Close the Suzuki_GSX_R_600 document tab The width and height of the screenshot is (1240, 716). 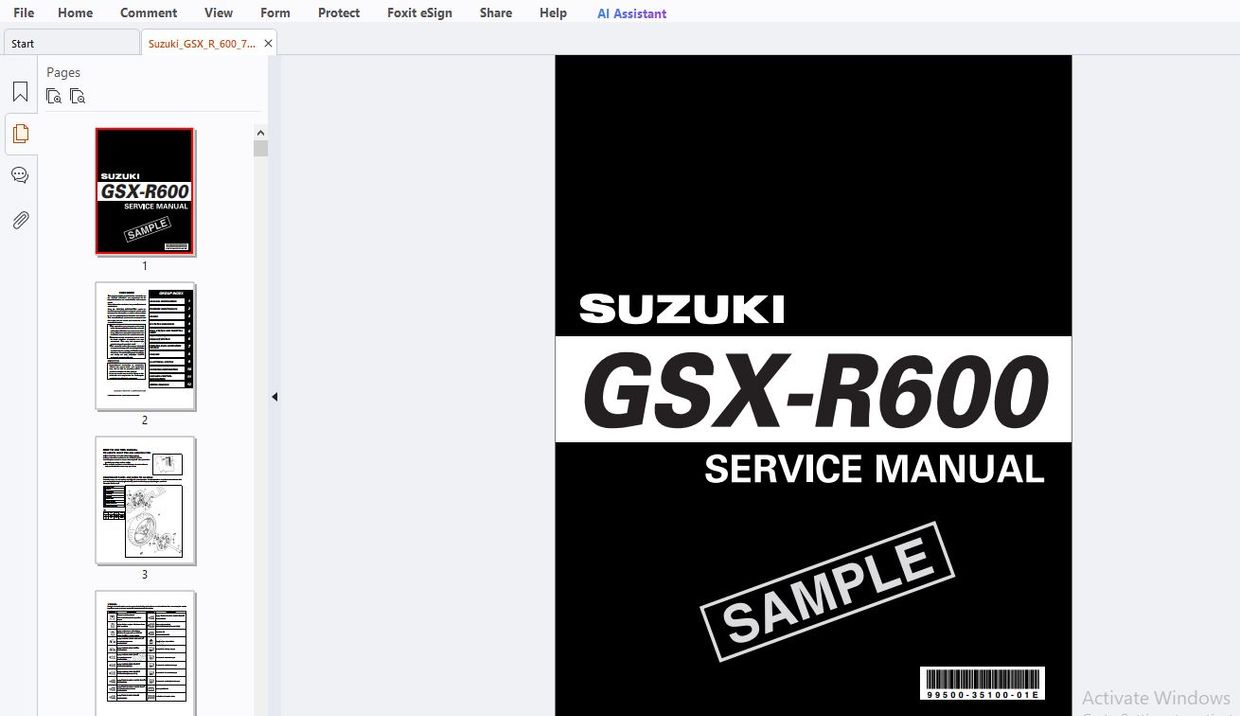click(267, 43)
